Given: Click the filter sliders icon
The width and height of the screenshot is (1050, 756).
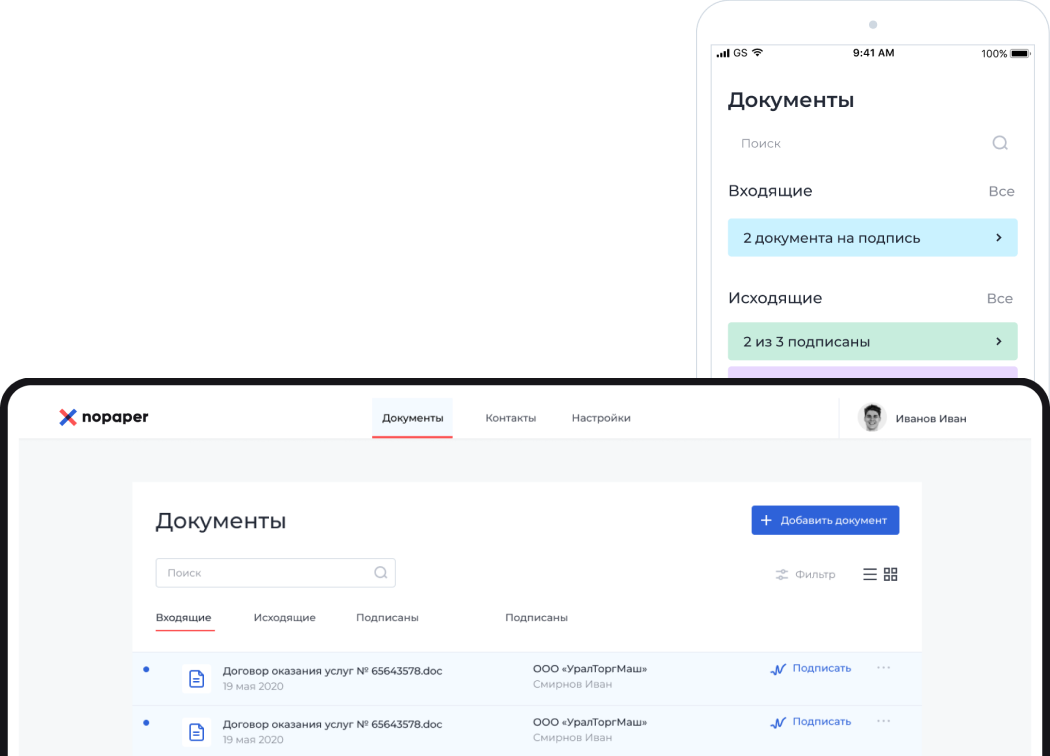Looking at the screenshot, I should click(x=781, y=575).
